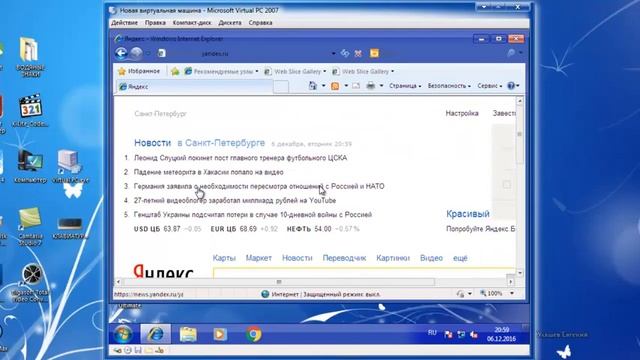The height and width of the screenshot is (360, 640).
Task: Expand the address bar history dropdown
Action: 333,53
